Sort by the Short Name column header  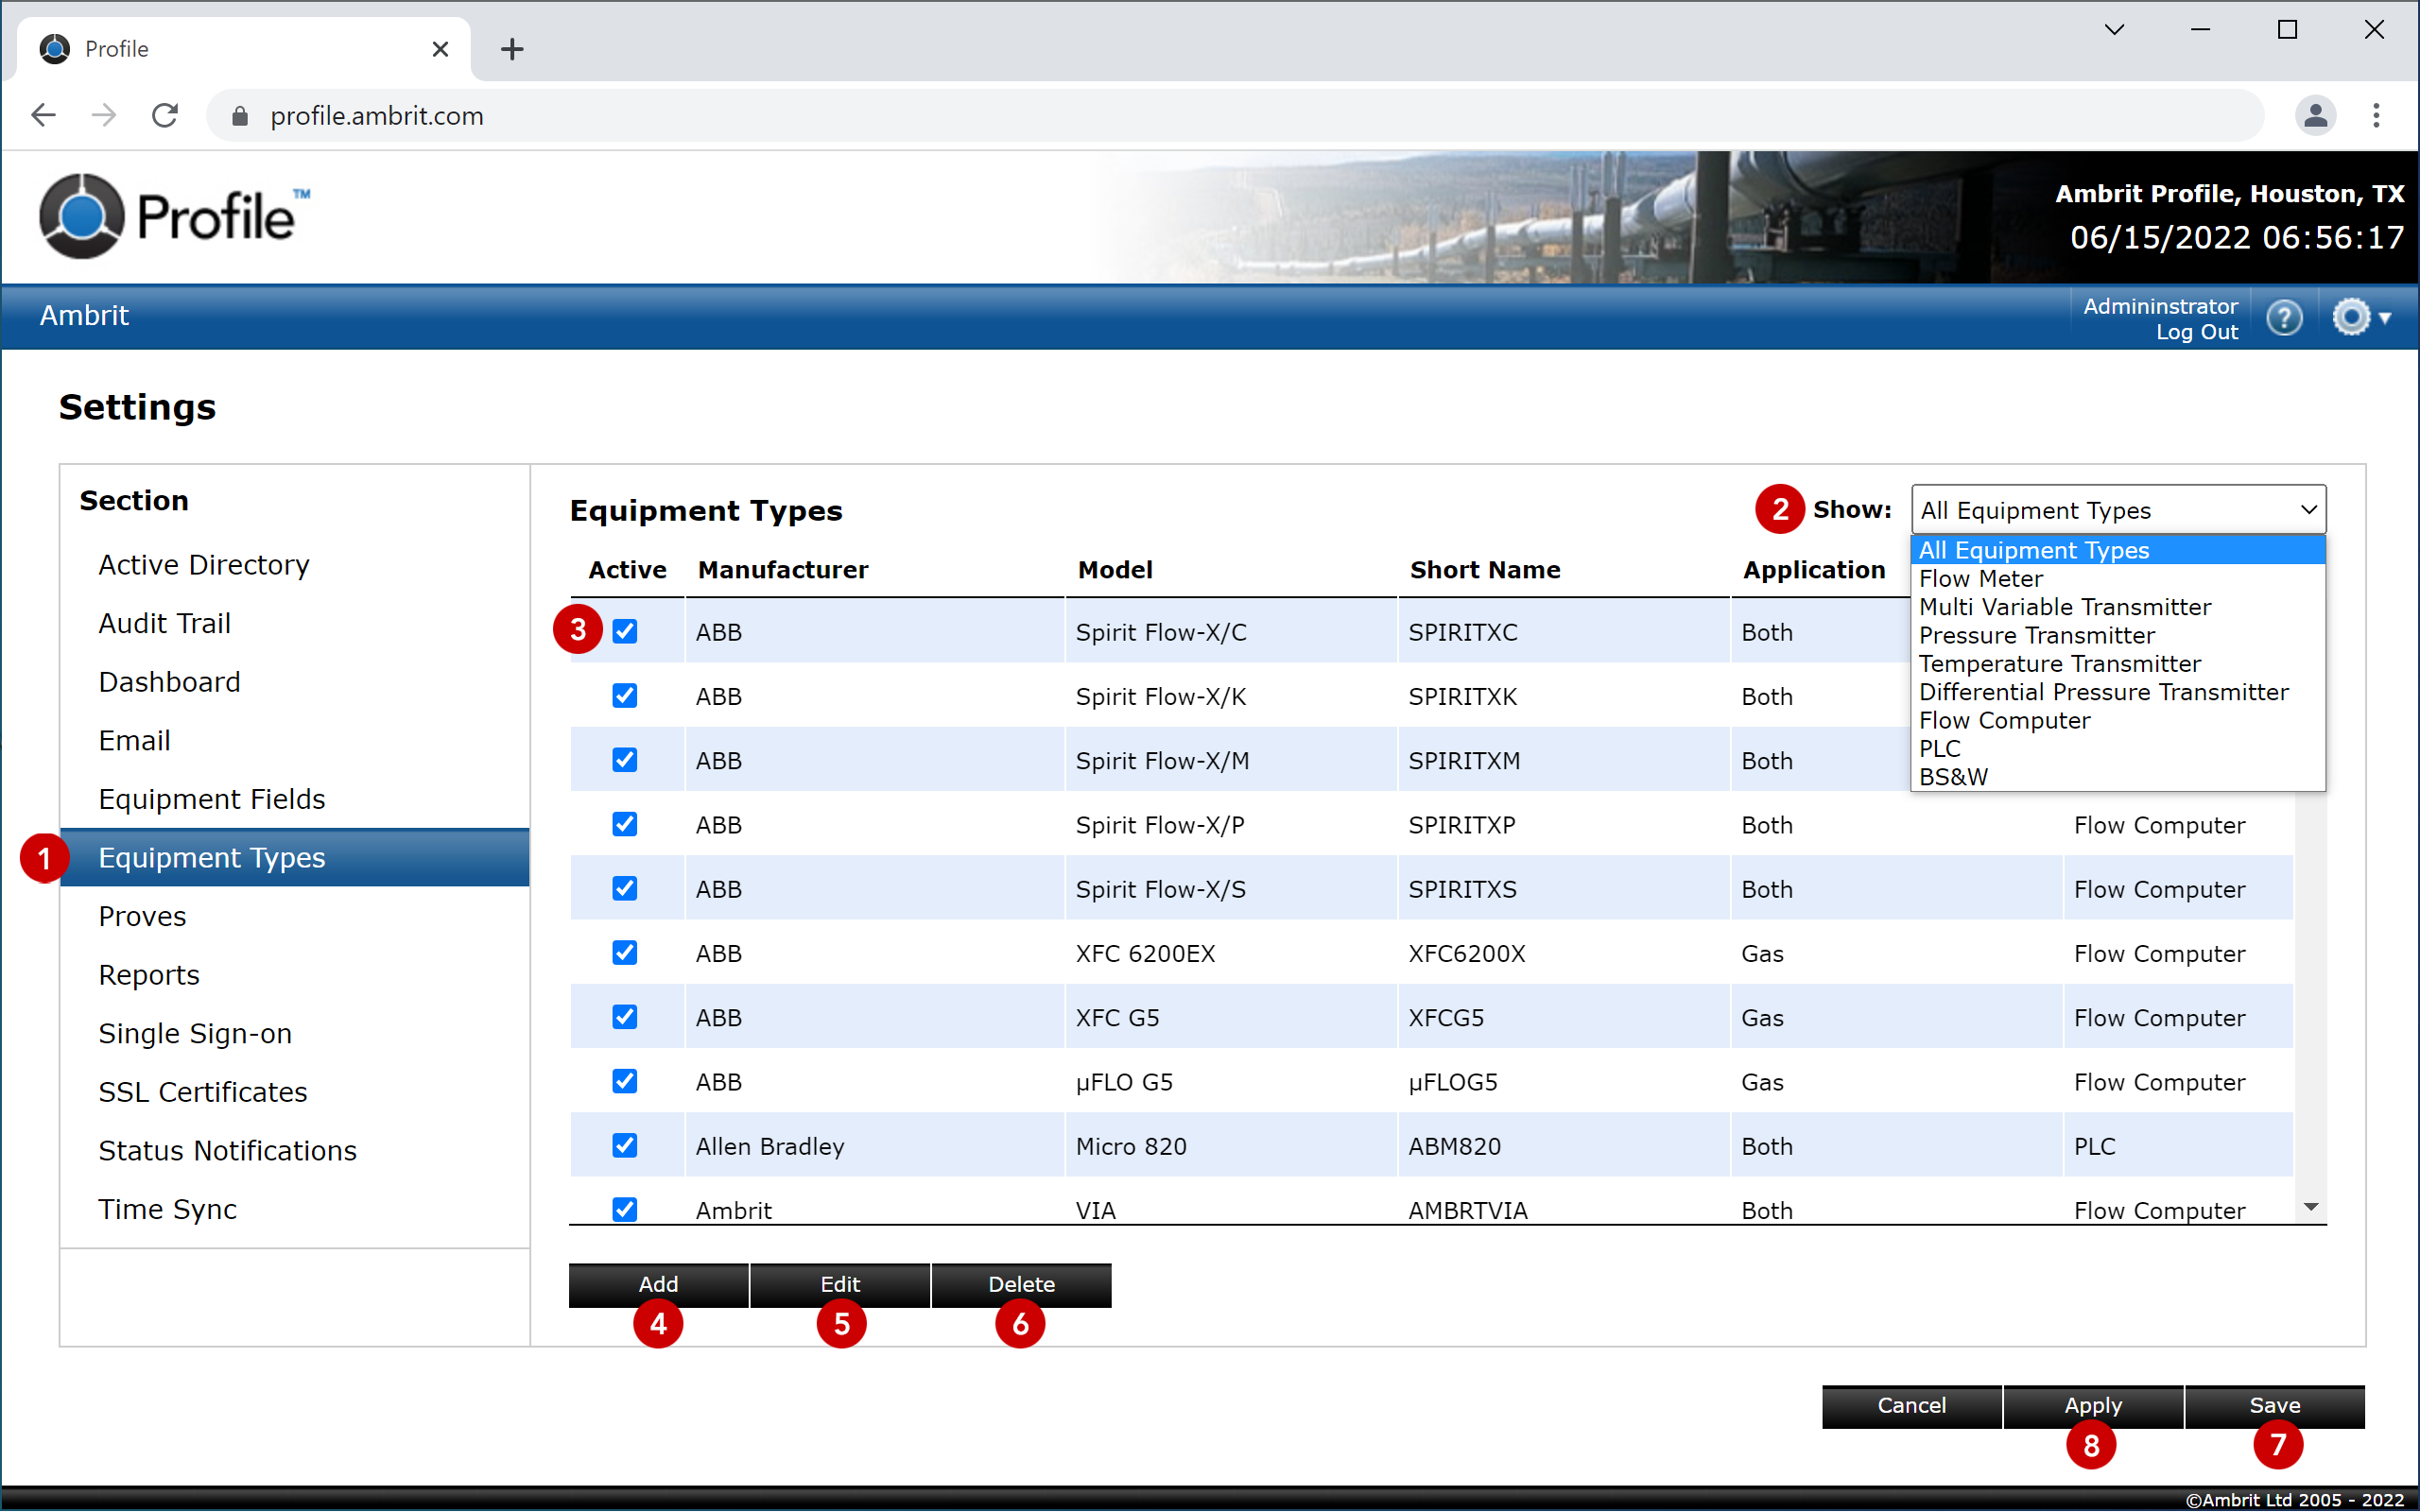(1485, 570)
